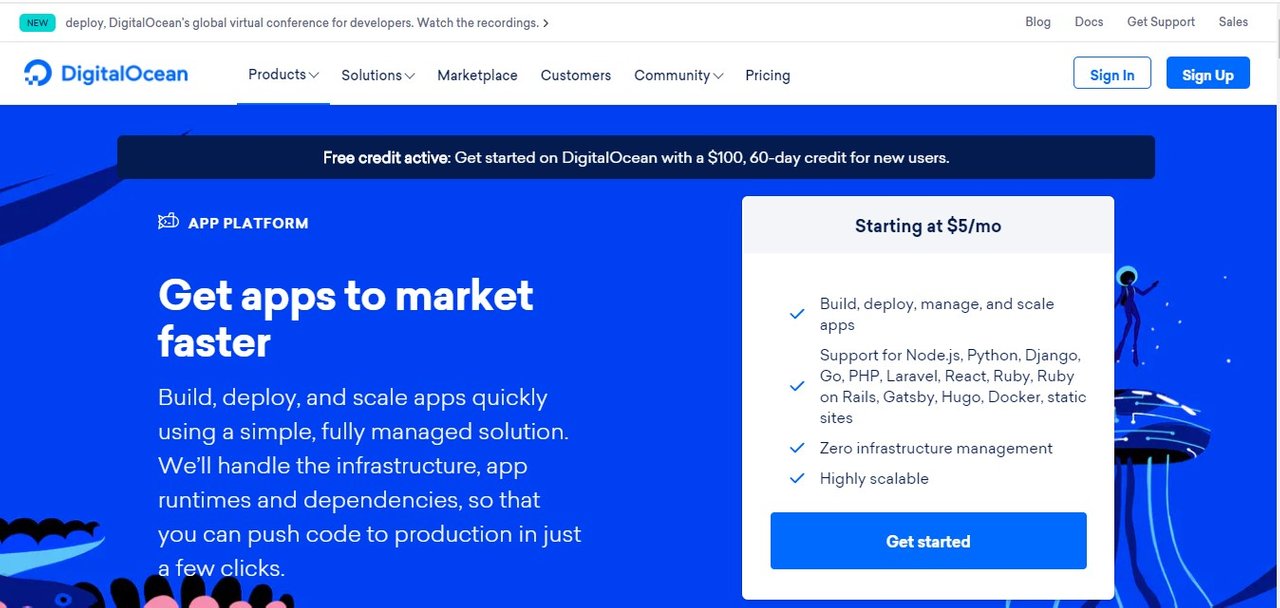This screenshot has width=1280, height=608.
Task: Open the Get Support link
Action: 1161,22
